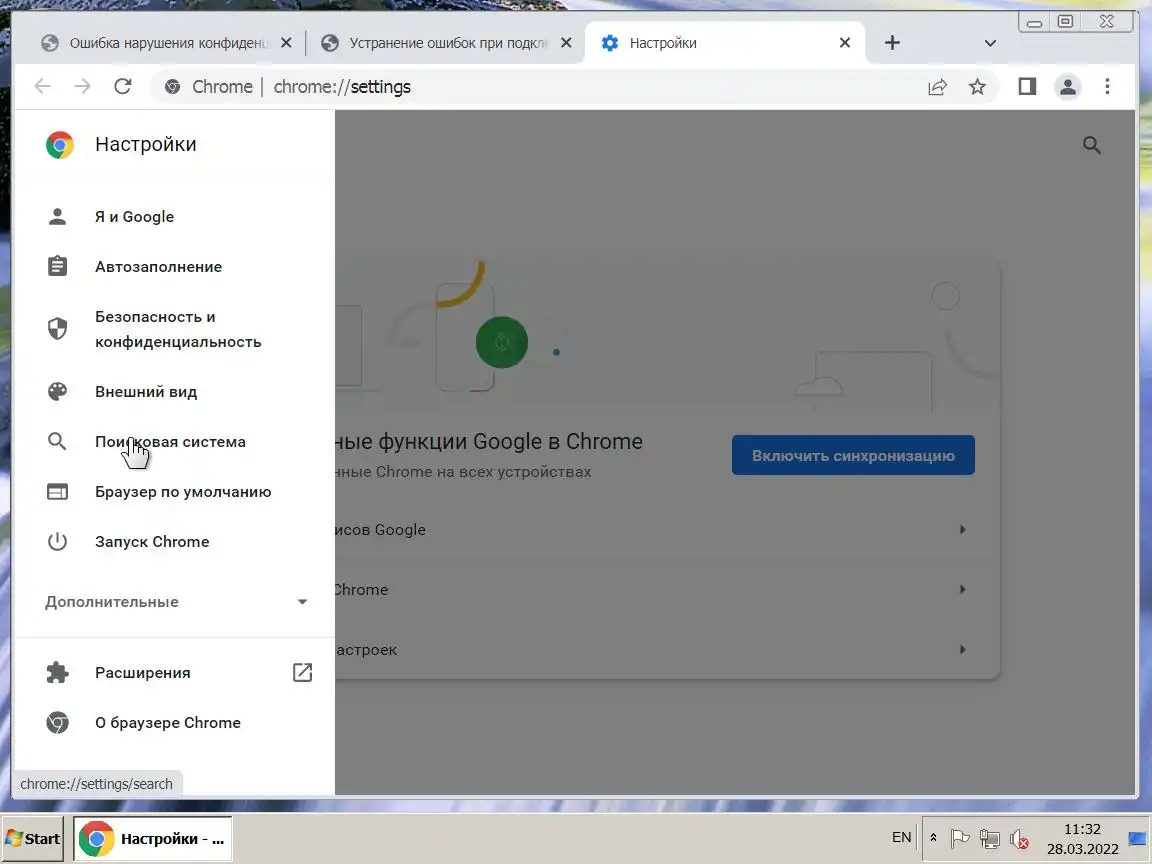Click the shield icon for Безопасность
Screen dimensions: 1152x864
pos(57,328)
